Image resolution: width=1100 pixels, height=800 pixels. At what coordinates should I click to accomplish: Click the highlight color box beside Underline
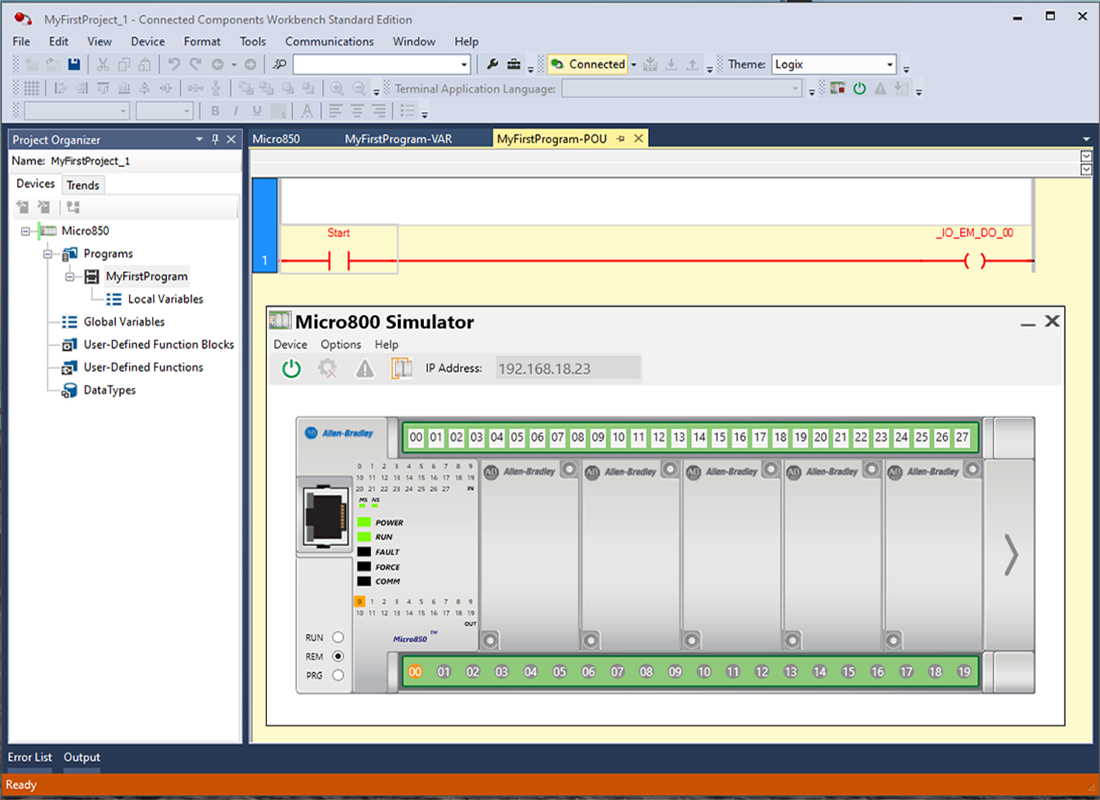[279, 111]
